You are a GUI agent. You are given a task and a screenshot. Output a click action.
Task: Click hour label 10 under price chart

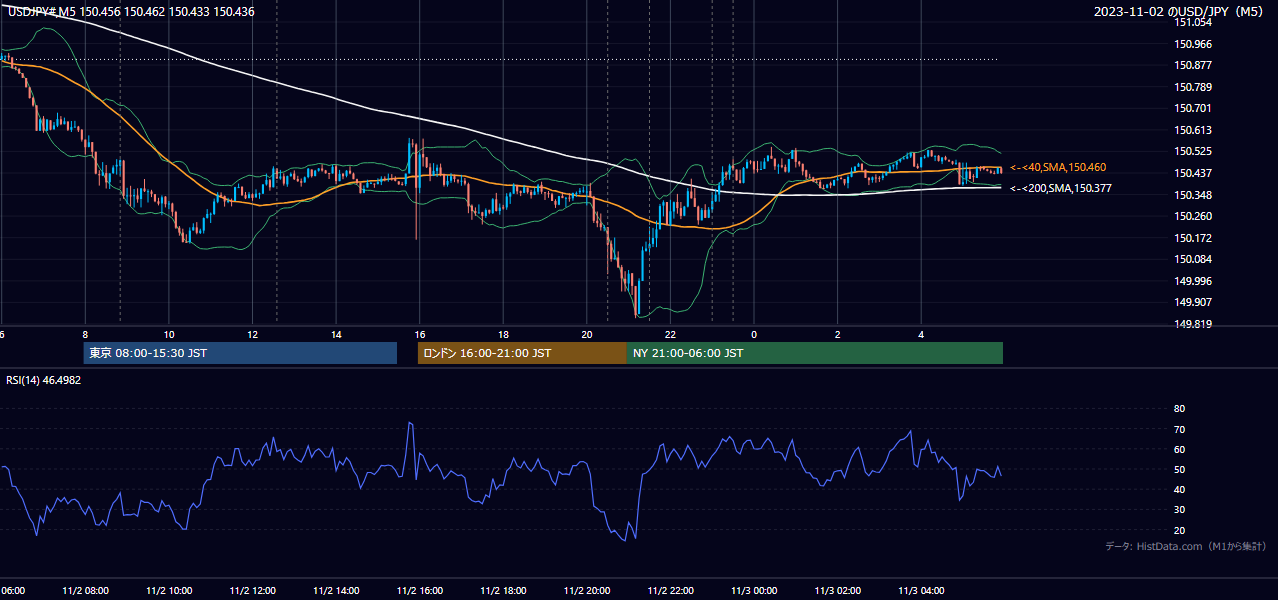tap(169, 335)
